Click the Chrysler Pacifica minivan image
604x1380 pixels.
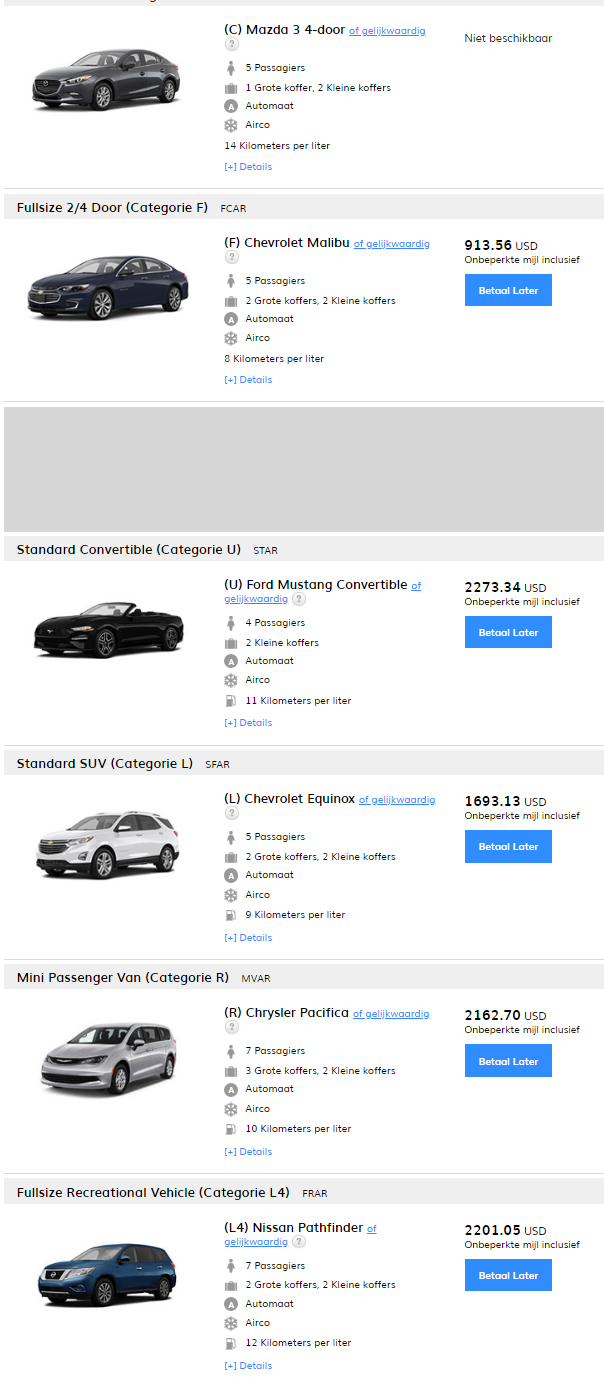[108, 1058]
